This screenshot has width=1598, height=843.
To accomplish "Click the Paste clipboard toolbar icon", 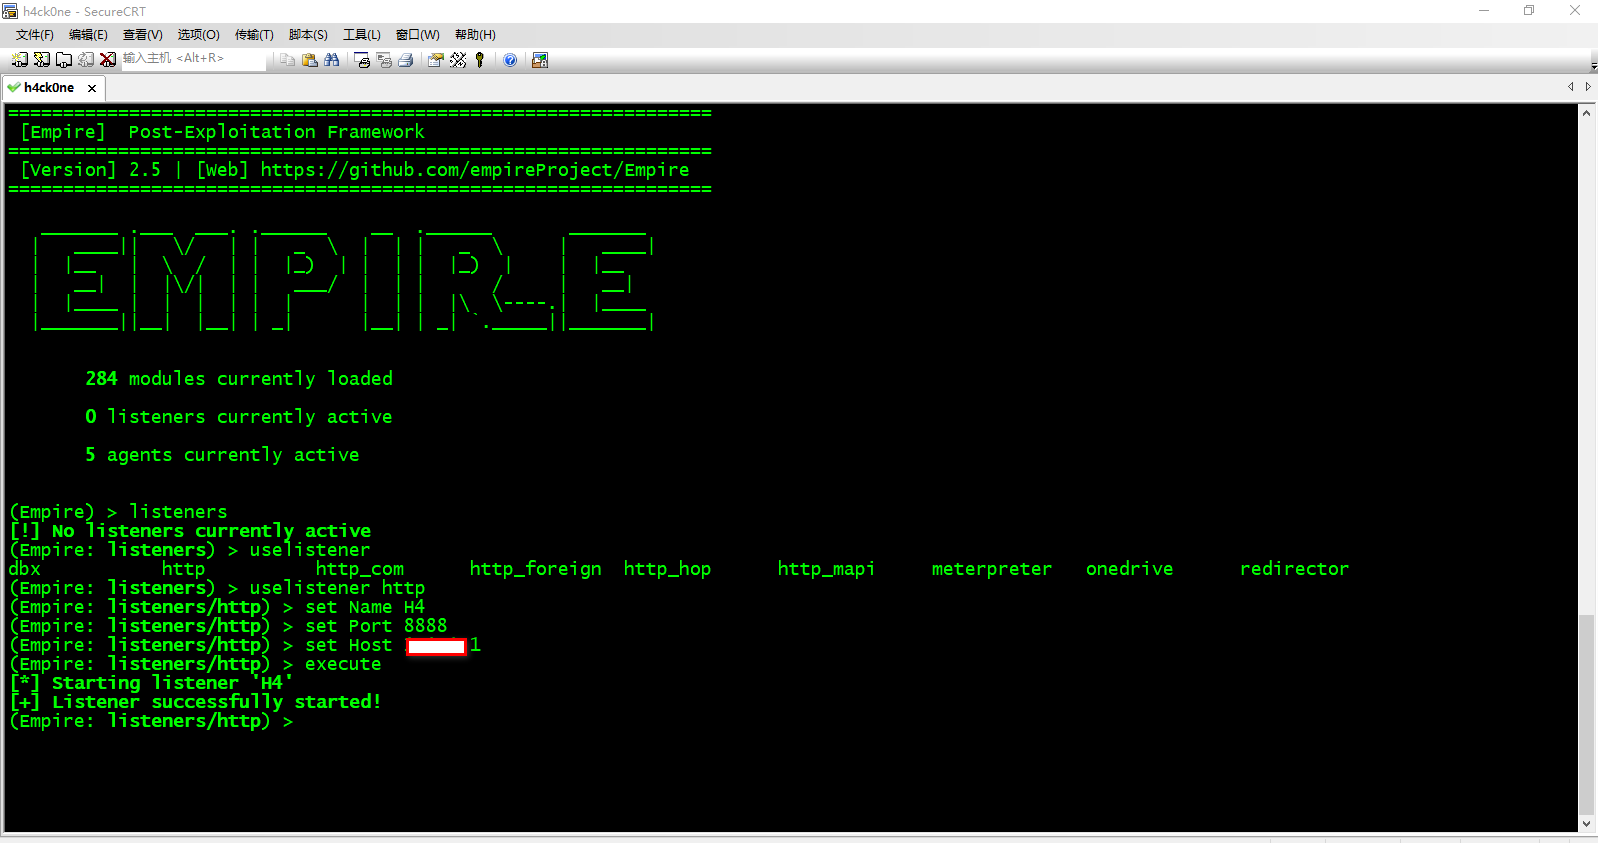I will coord(310,60).
